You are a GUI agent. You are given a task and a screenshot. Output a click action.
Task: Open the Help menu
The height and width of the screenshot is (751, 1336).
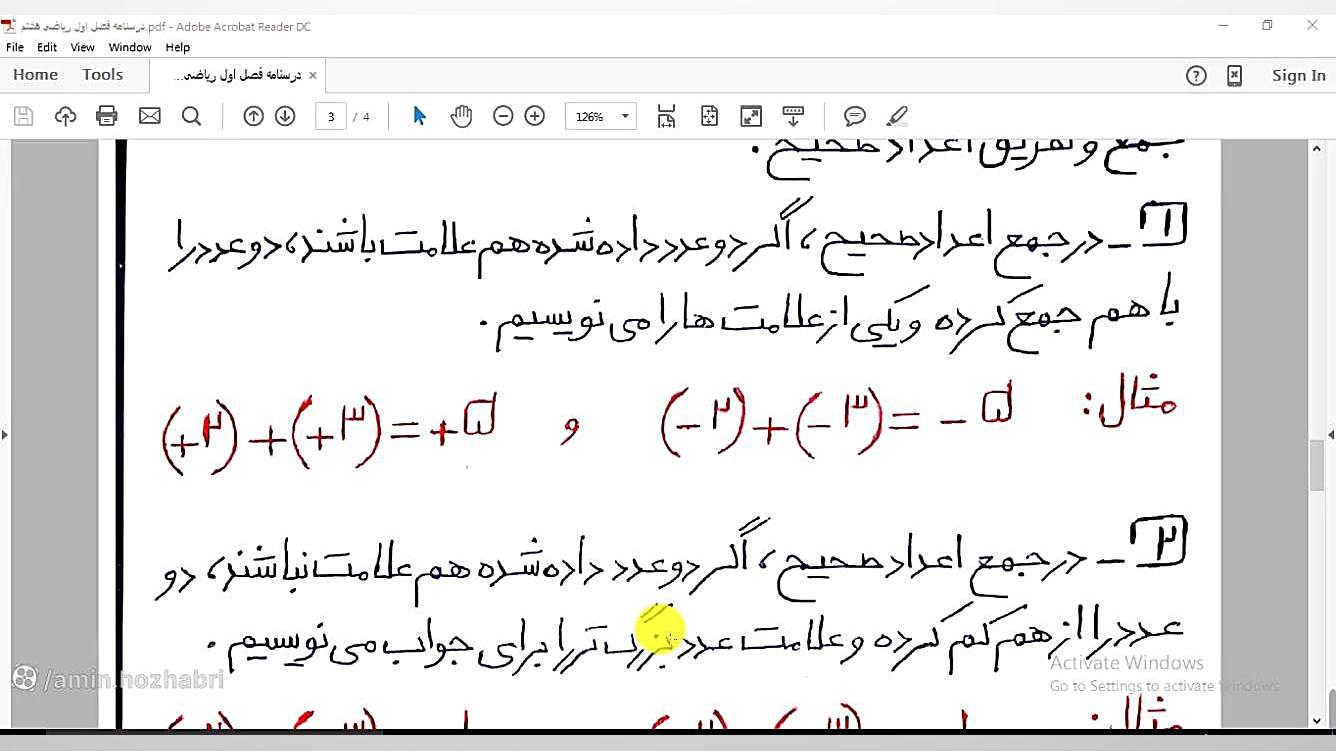(178, 47)
